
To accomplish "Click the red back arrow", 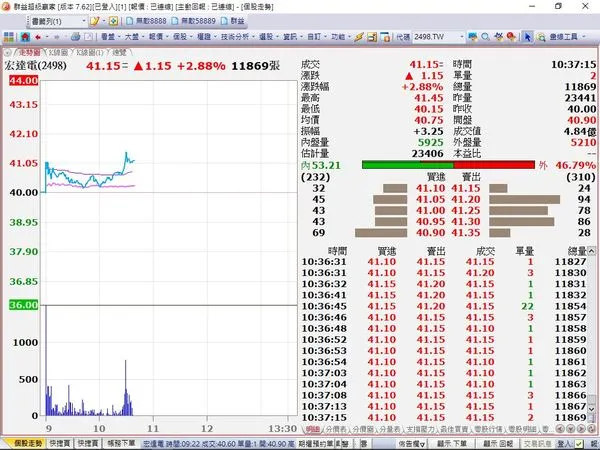I will [x=38, y=37].
